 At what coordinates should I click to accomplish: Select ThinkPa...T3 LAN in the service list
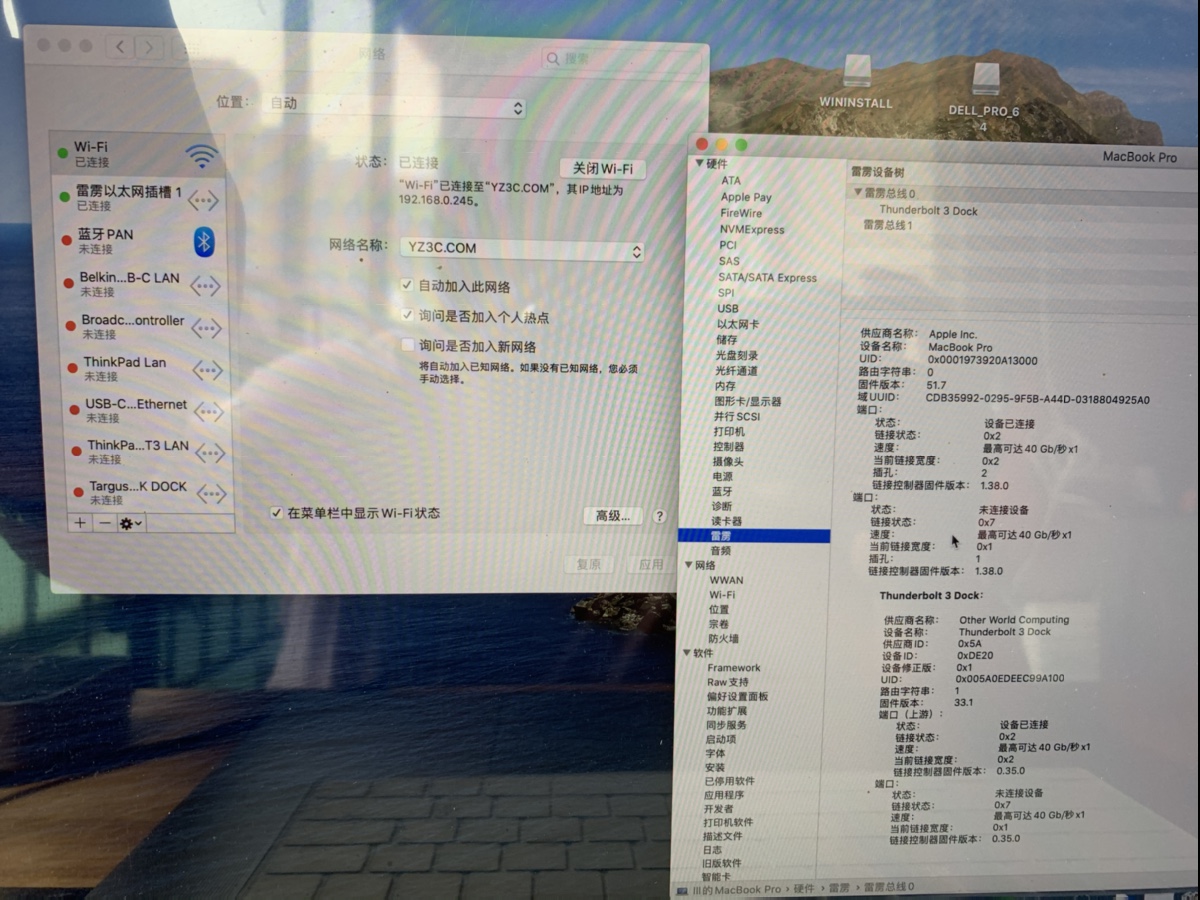tap(144, 452)
